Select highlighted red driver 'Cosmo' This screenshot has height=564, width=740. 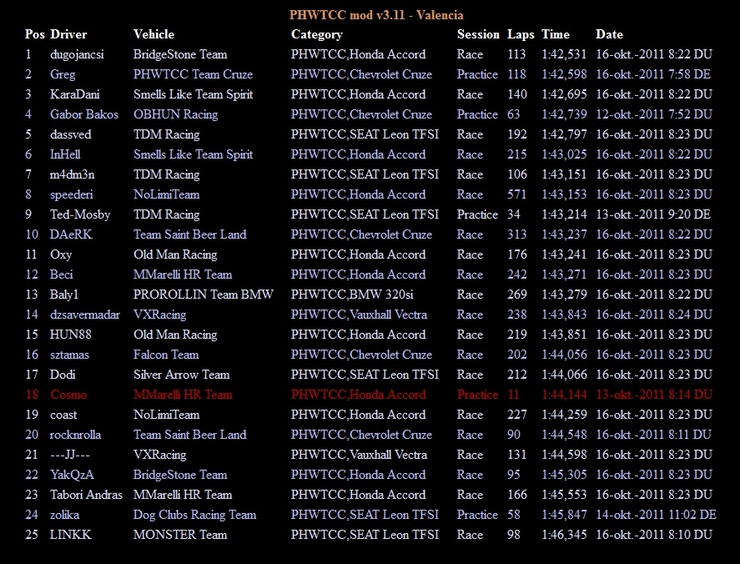pyautogui.click(x=68, y=395)
